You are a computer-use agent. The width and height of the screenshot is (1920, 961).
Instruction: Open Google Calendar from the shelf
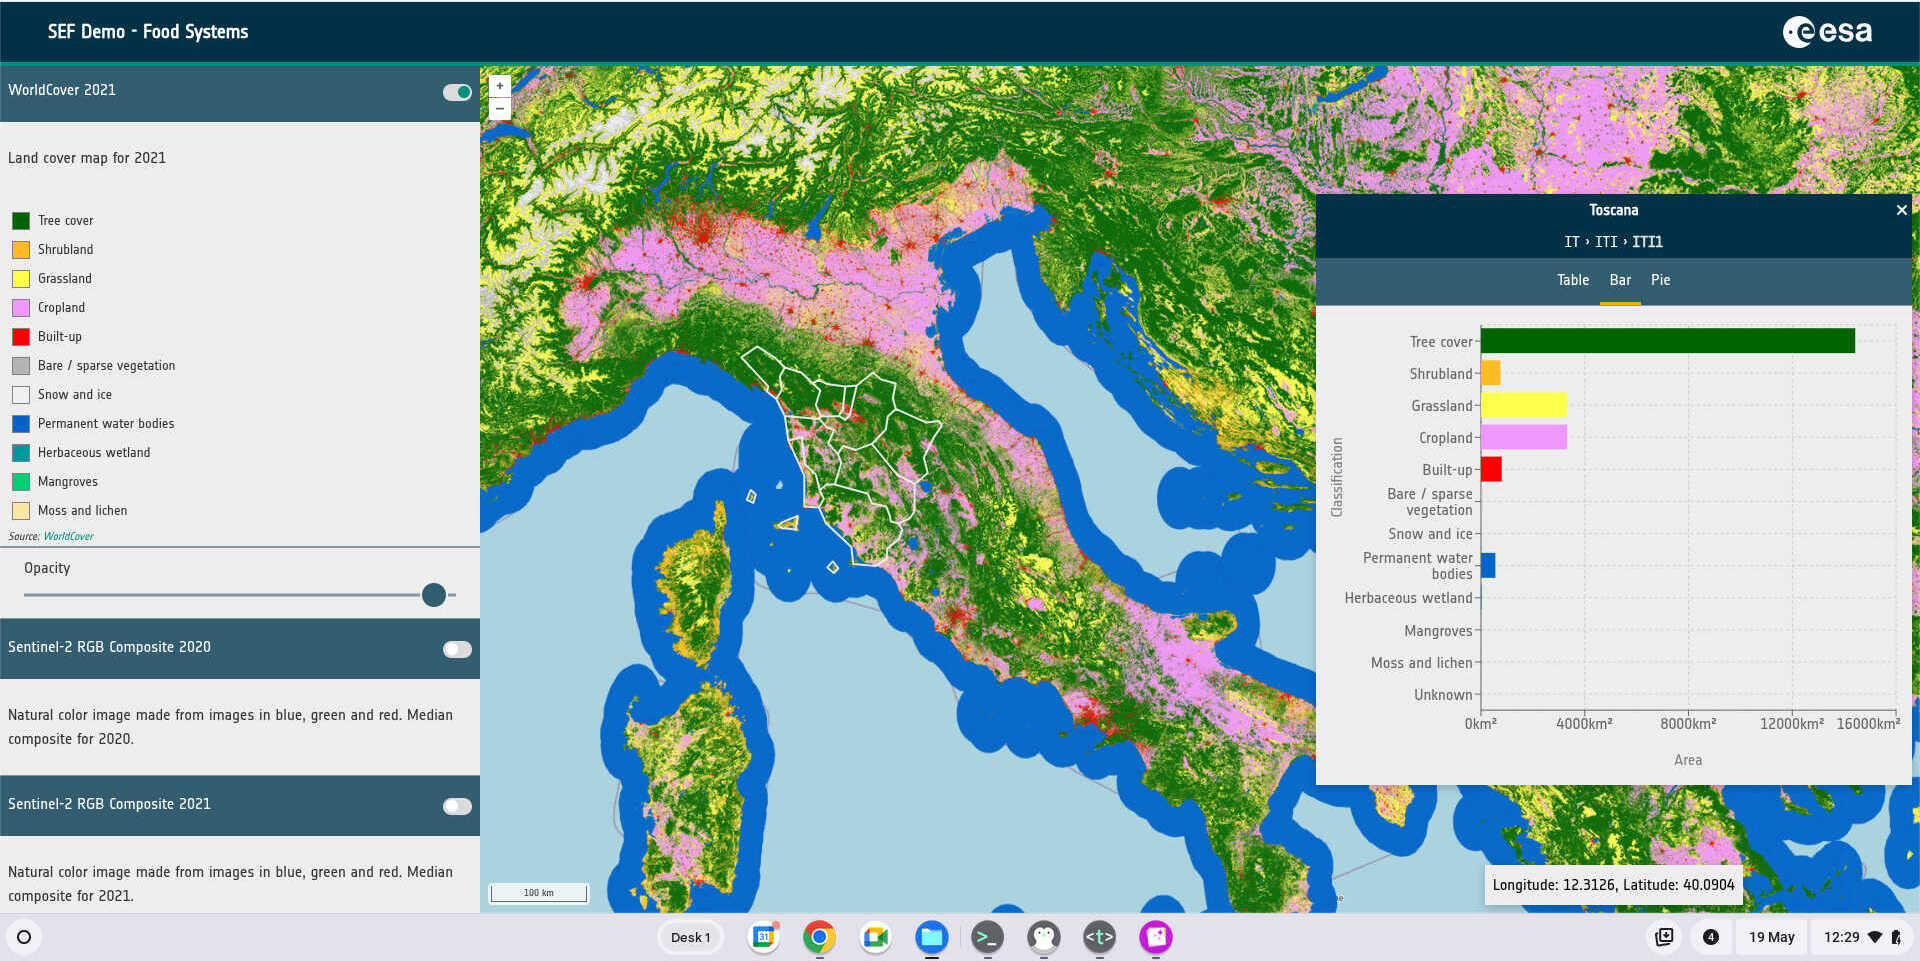[x=763, y=937]
